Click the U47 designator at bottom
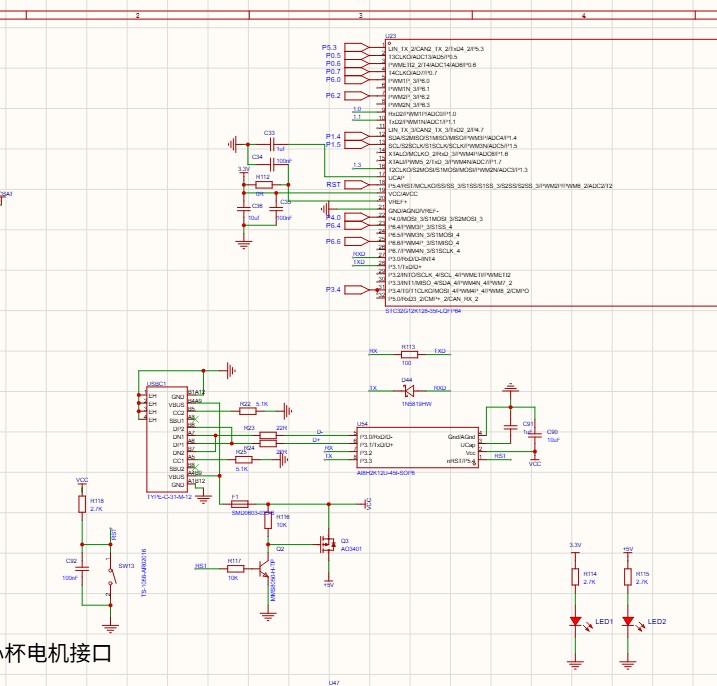The image size is (717, 686). pyautogui.click(x=334, y=683)
